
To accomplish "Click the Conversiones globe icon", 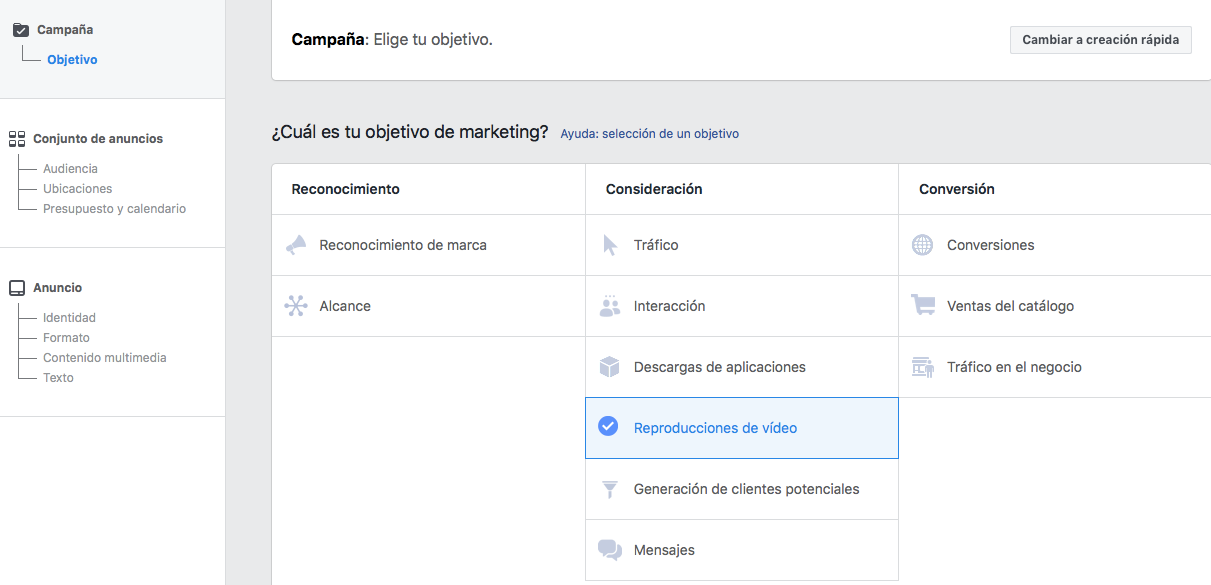I will tap(922, 245).
